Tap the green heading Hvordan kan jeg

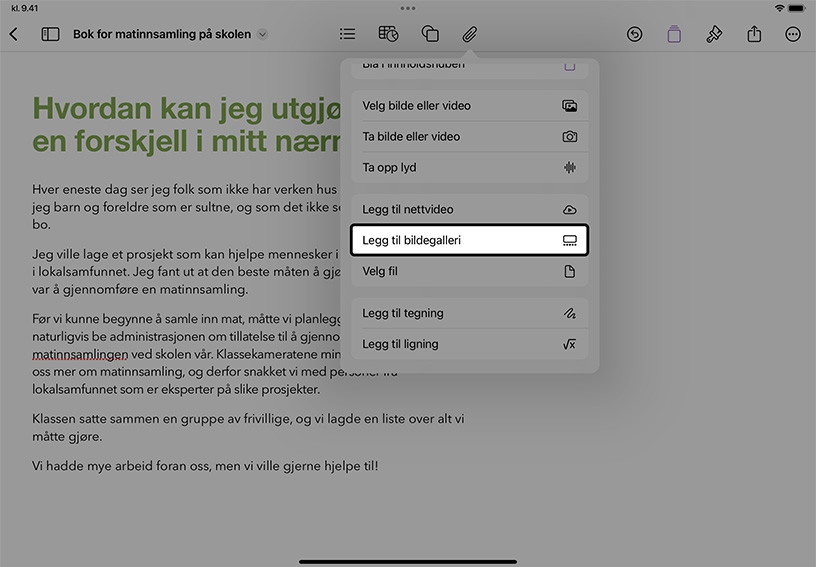pyautogui.click(x=187, y=124)
